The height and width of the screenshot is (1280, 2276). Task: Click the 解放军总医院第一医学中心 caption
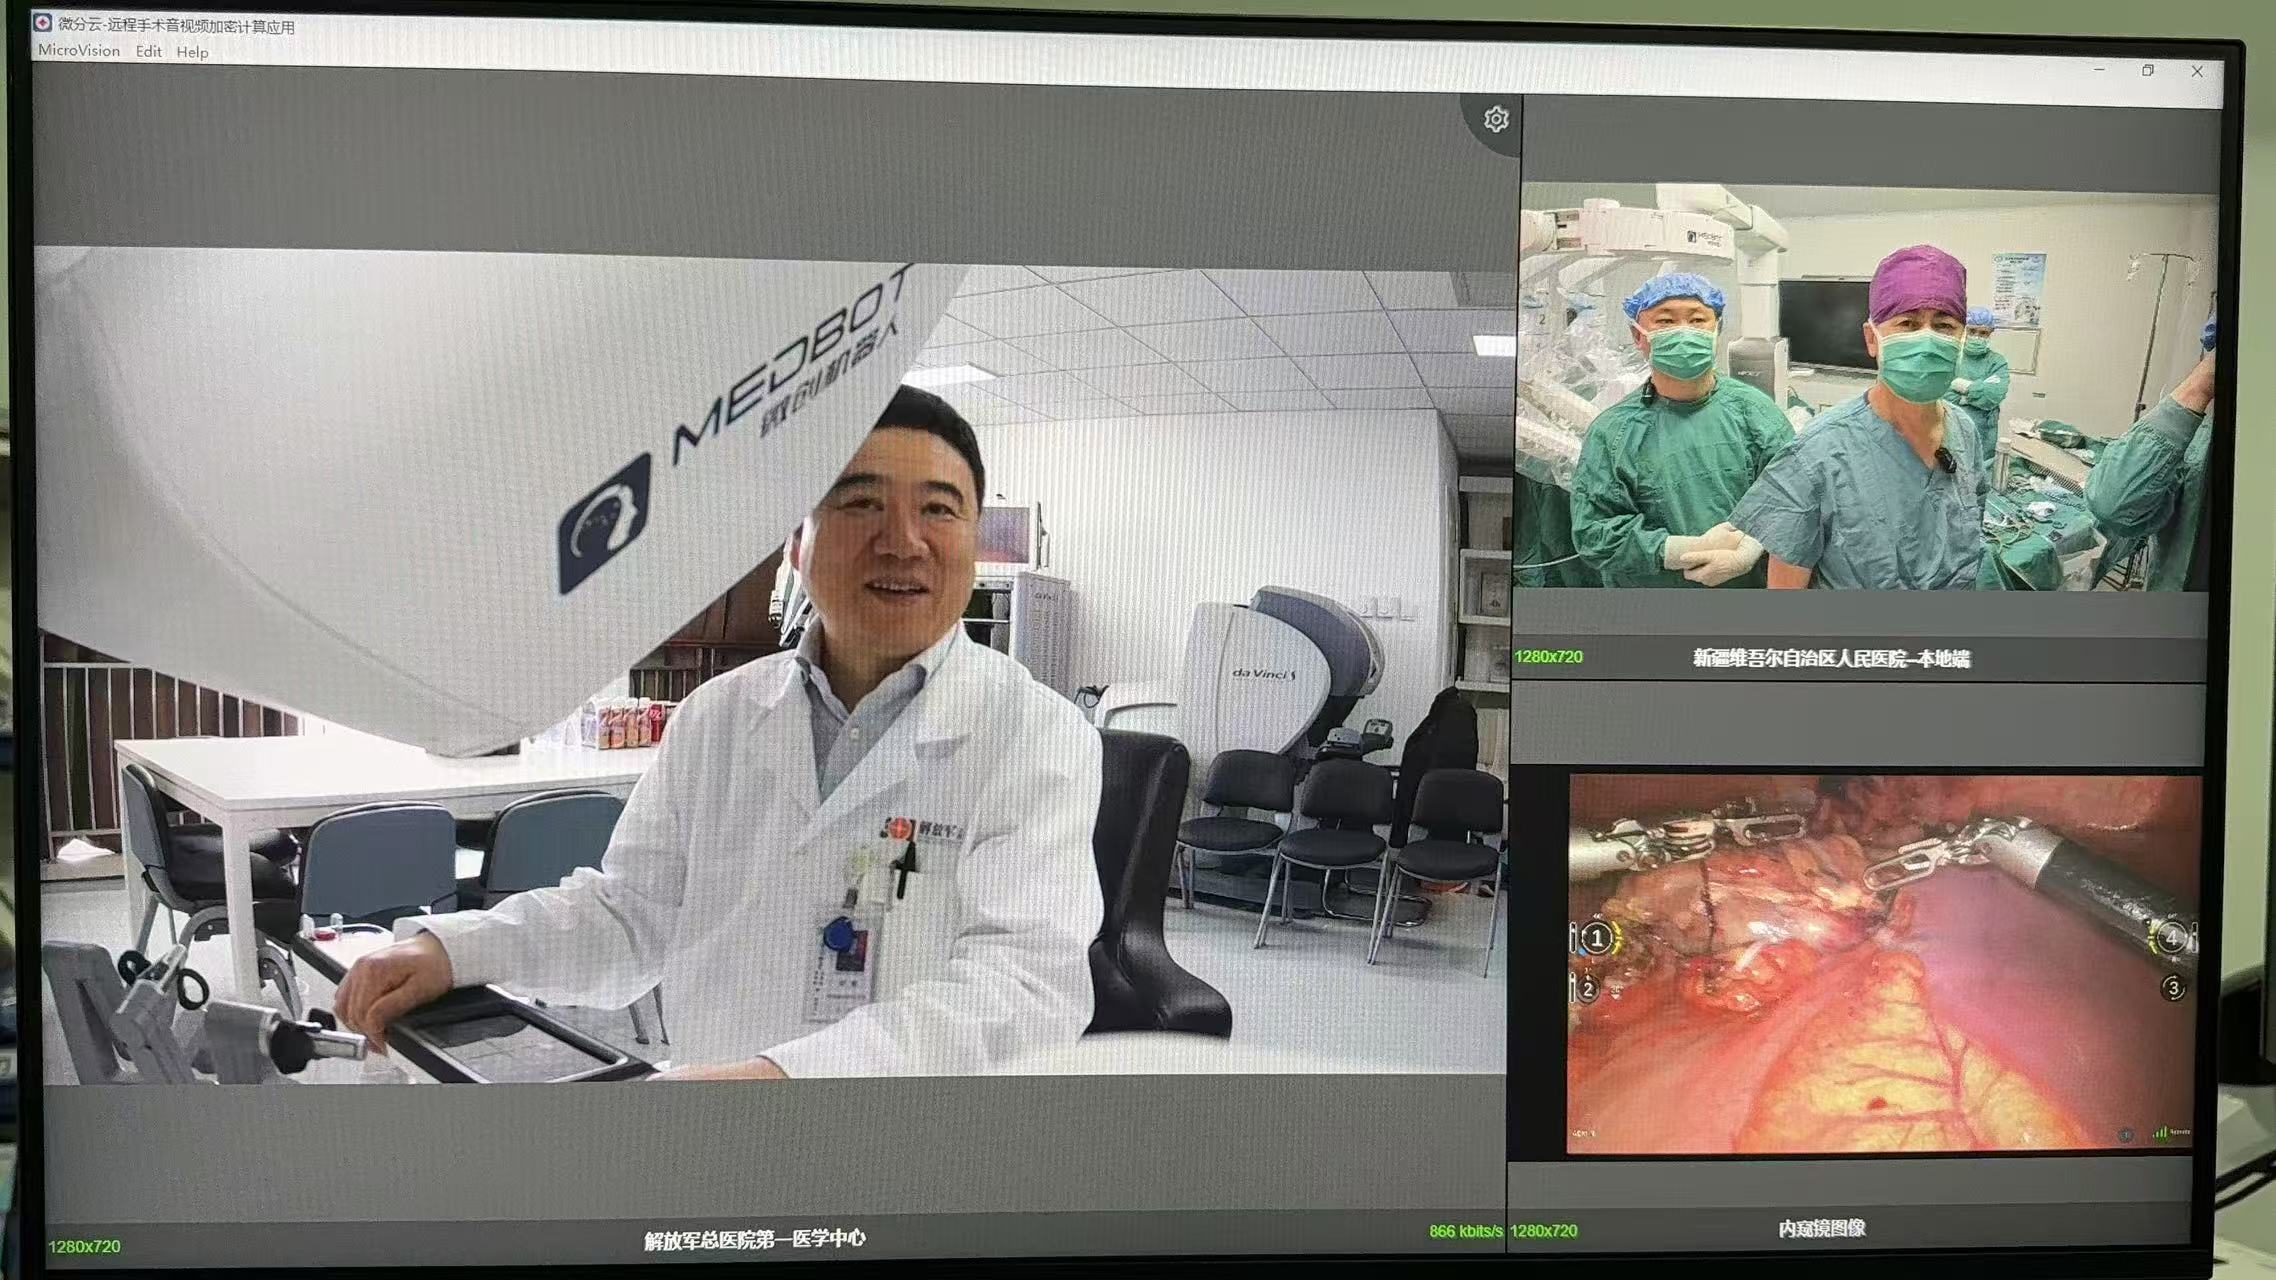coord(755,1239)
